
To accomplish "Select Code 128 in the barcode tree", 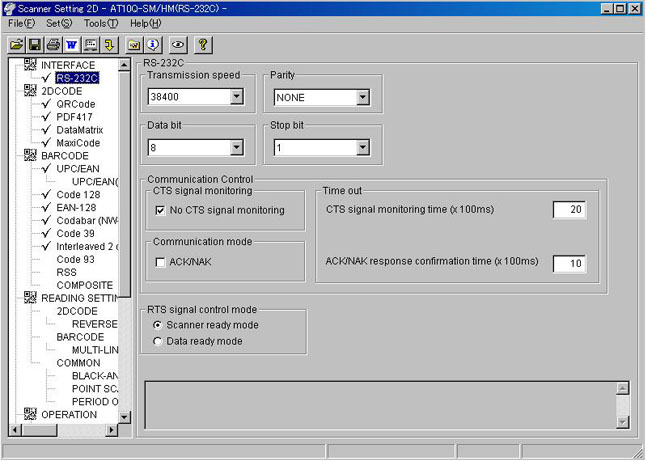I will tap(79, 195).
